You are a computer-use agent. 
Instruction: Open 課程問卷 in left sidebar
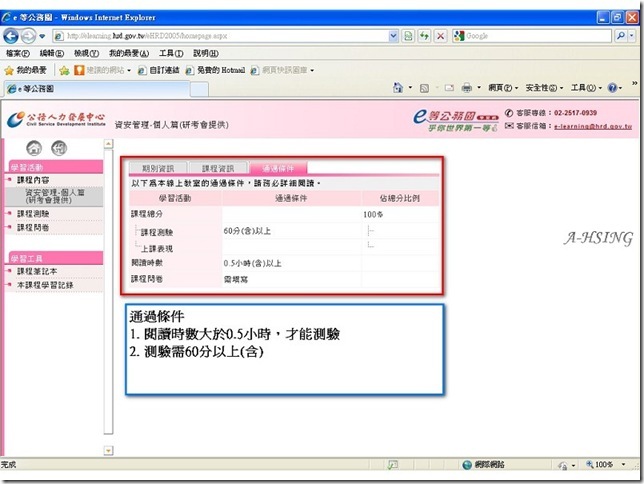33,228
